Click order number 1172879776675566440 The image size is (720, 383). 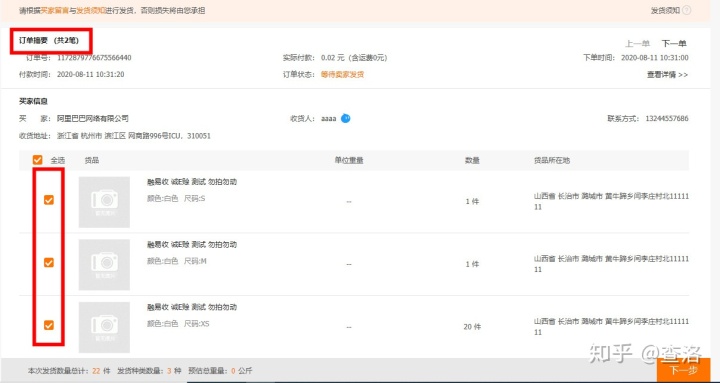[94, 58]
